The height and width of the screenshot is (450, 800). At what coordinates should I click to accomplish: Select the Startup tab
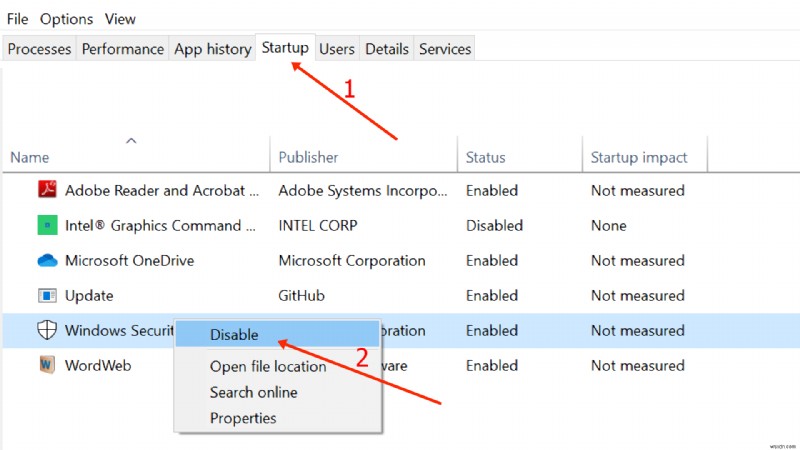(285, 48)
